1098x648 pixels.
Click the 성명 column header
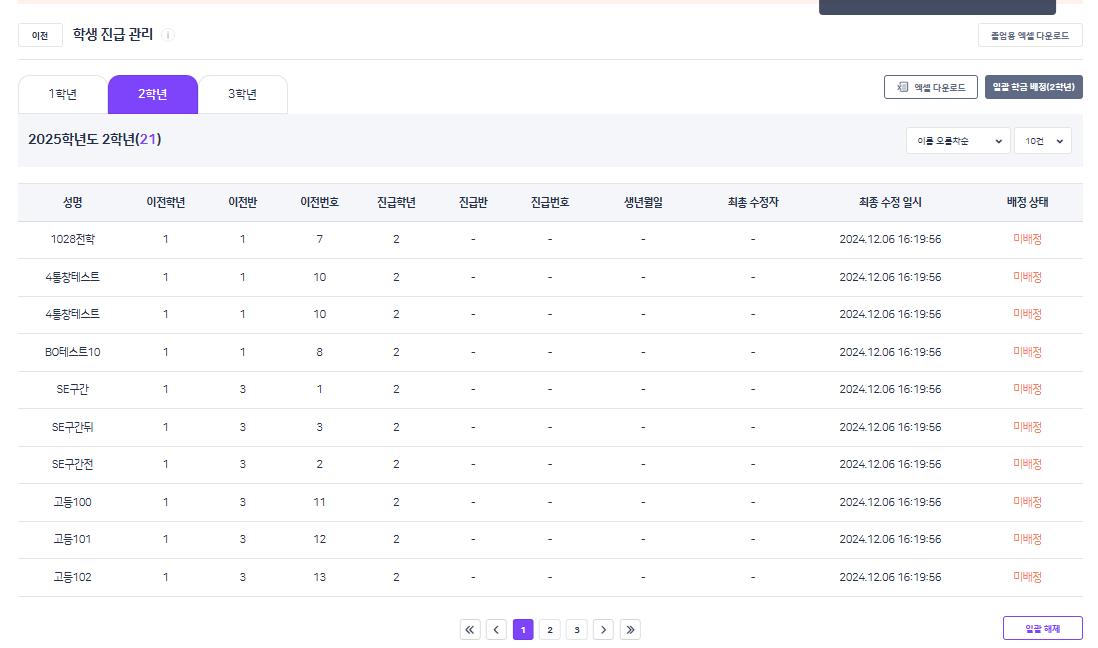click(x=72, y=202)
